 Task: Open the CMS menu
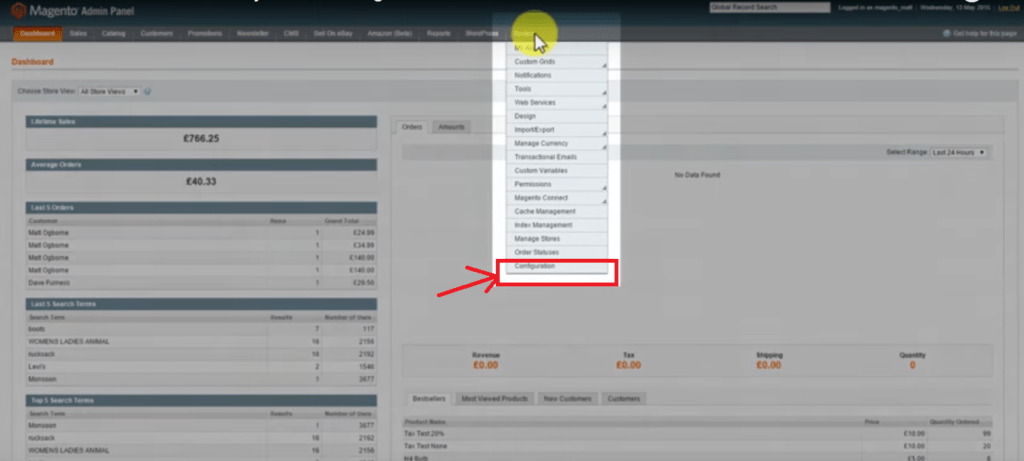tap(291, 33)
